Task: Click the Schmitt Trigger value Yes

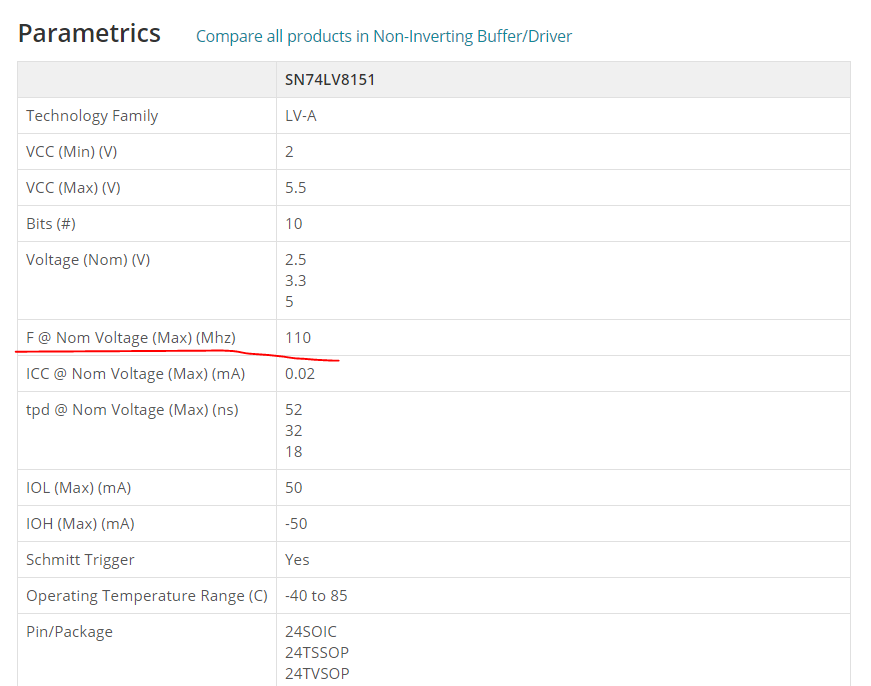Action: pos(297,560)
